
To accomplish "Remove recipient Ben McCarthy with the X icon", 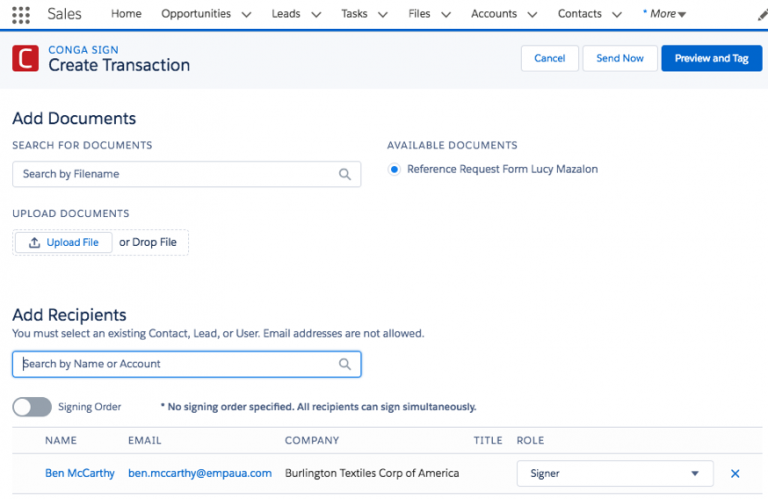I will pyautogui.click(x=735, y=473).
